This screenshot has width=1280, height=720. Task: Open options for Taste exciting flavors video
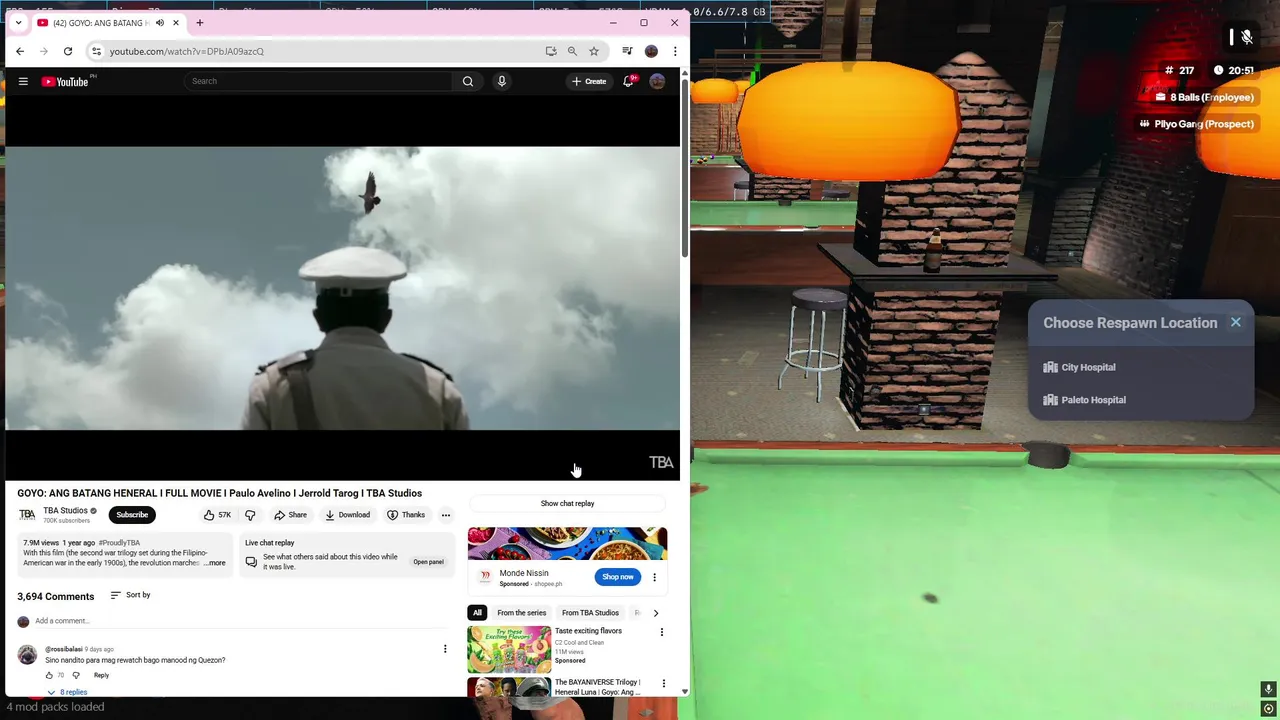[661, 632]
